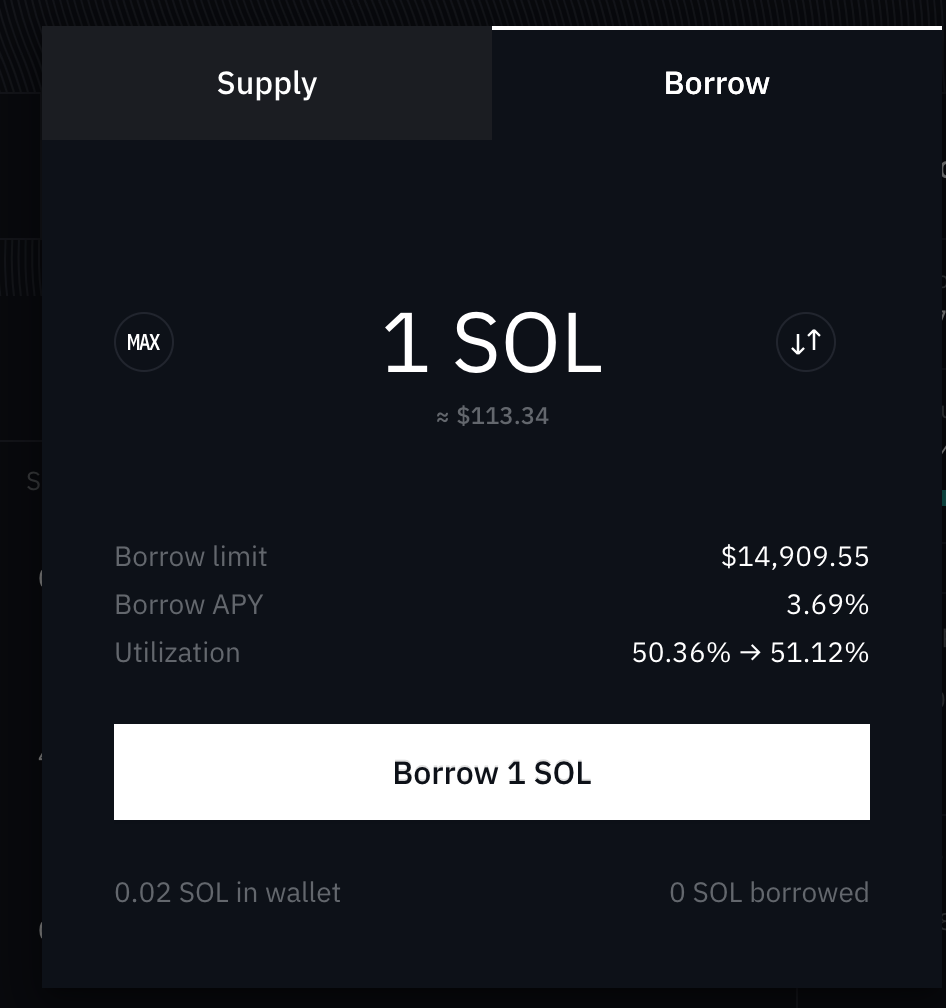946x1008 pixels.
Task: Click the '50.36%' current utilization figure
Action: pyautogui.click(x=680, y=652)
